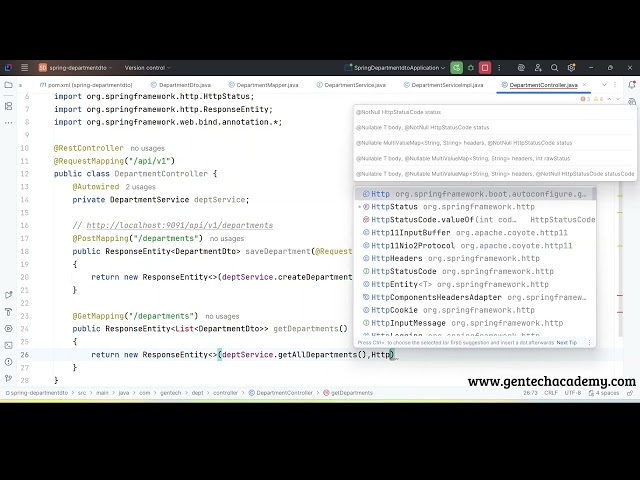Screen dimensions: 640x480
Task: Click the 26:73 caret position indicator
Action: [530, 393]
